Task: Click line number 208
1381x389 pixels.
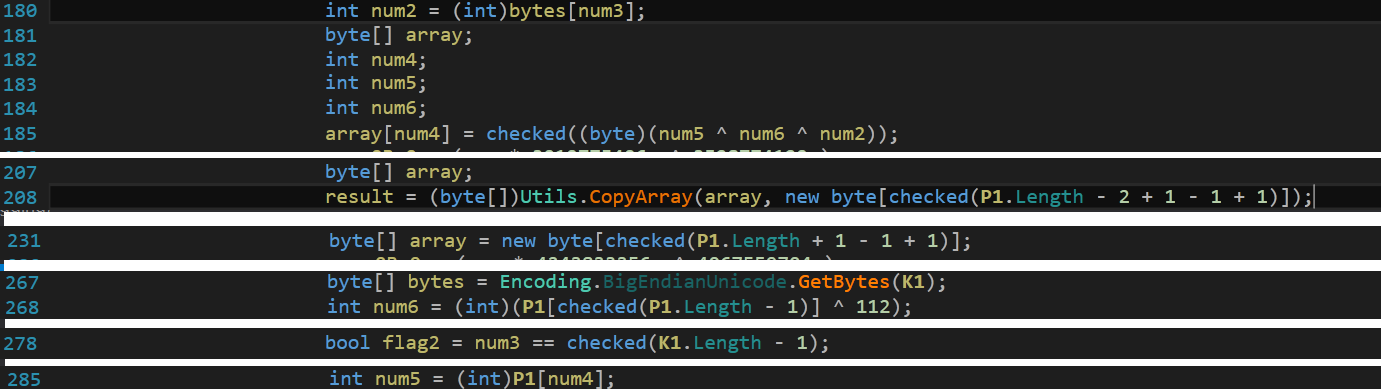Action: pos(21,197)
